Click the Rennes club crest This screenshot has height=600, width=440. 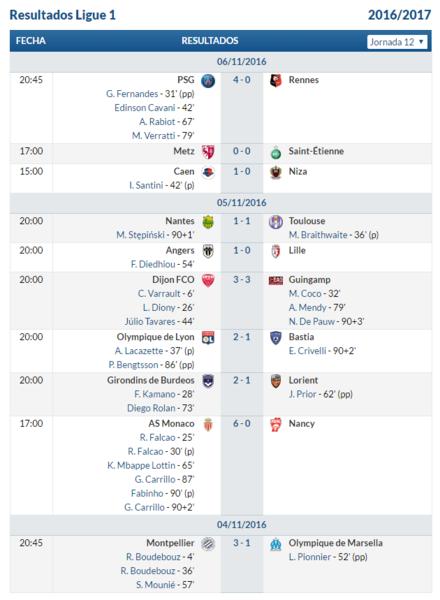275,80
